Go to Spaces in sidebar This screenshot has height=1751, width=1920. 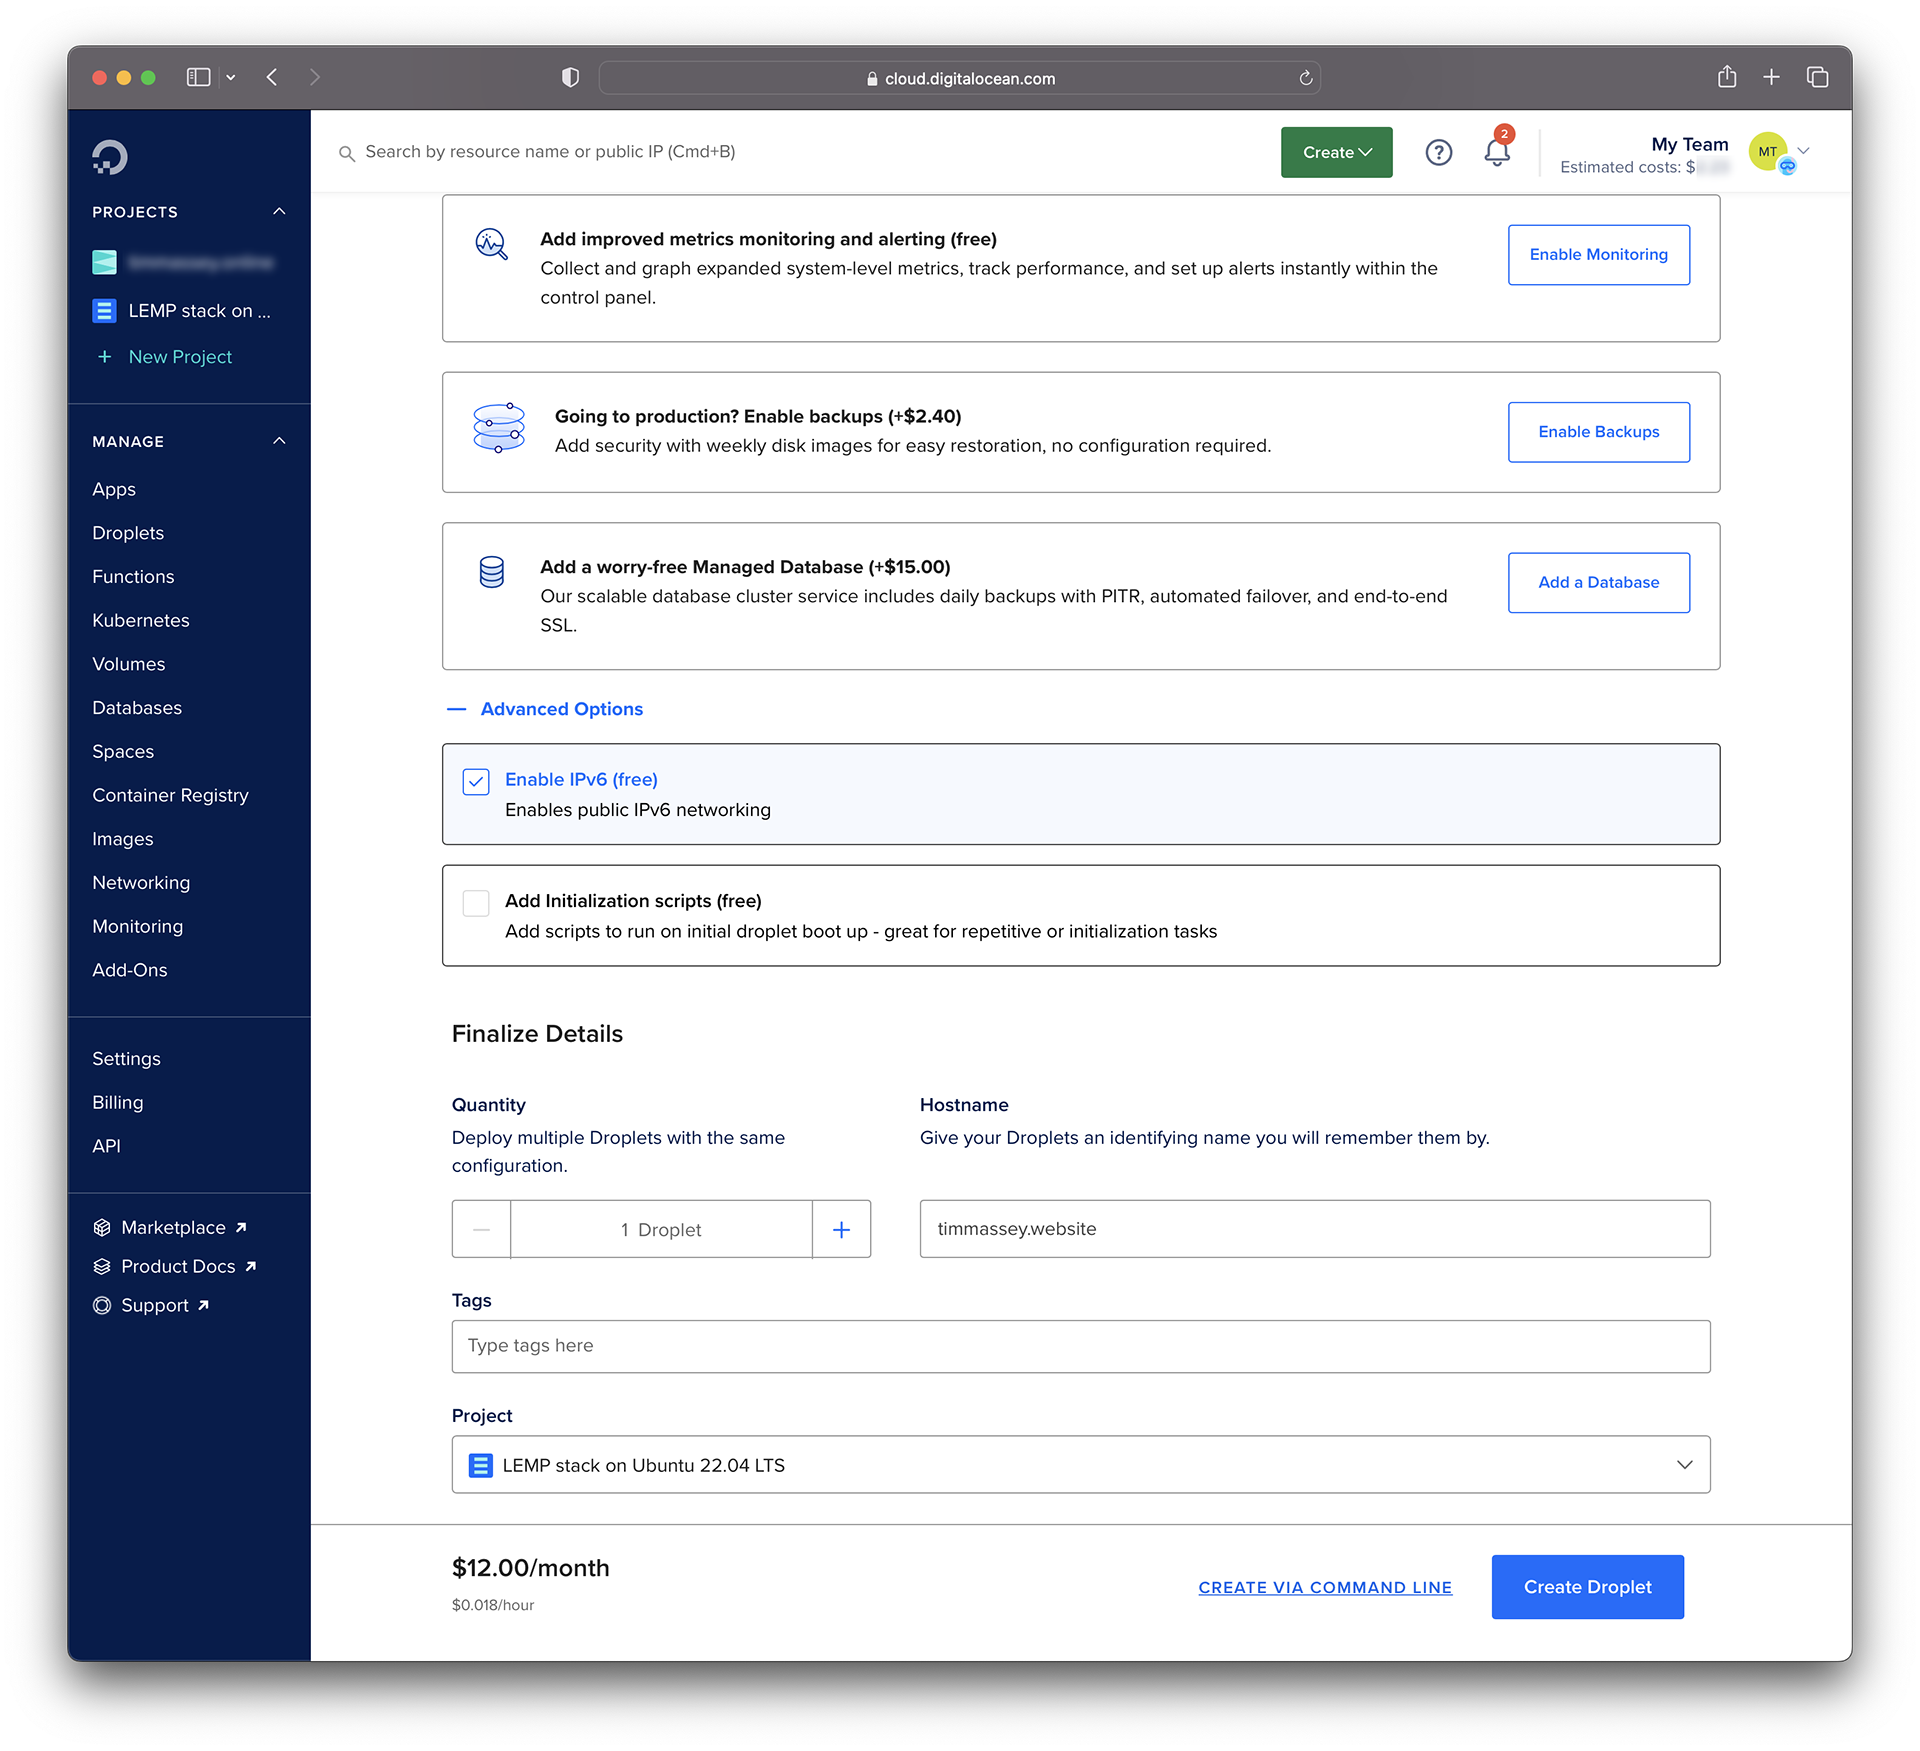(x=123, y=752)
